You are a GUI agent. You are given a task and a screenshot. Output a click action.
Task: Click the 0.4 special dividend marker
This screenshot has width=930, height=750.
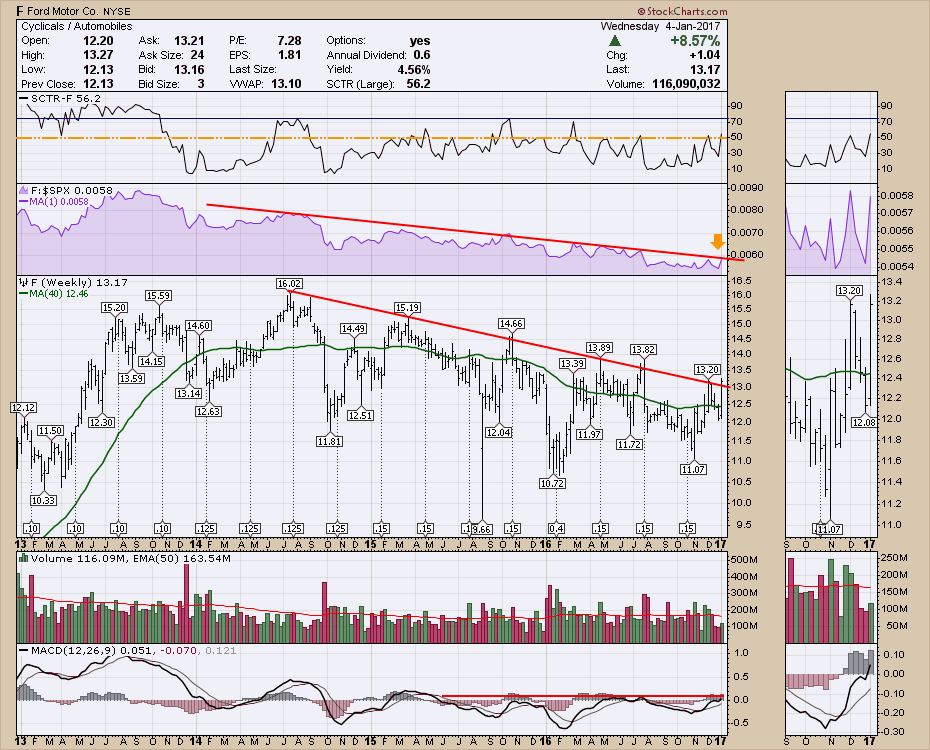coord(556,529)
